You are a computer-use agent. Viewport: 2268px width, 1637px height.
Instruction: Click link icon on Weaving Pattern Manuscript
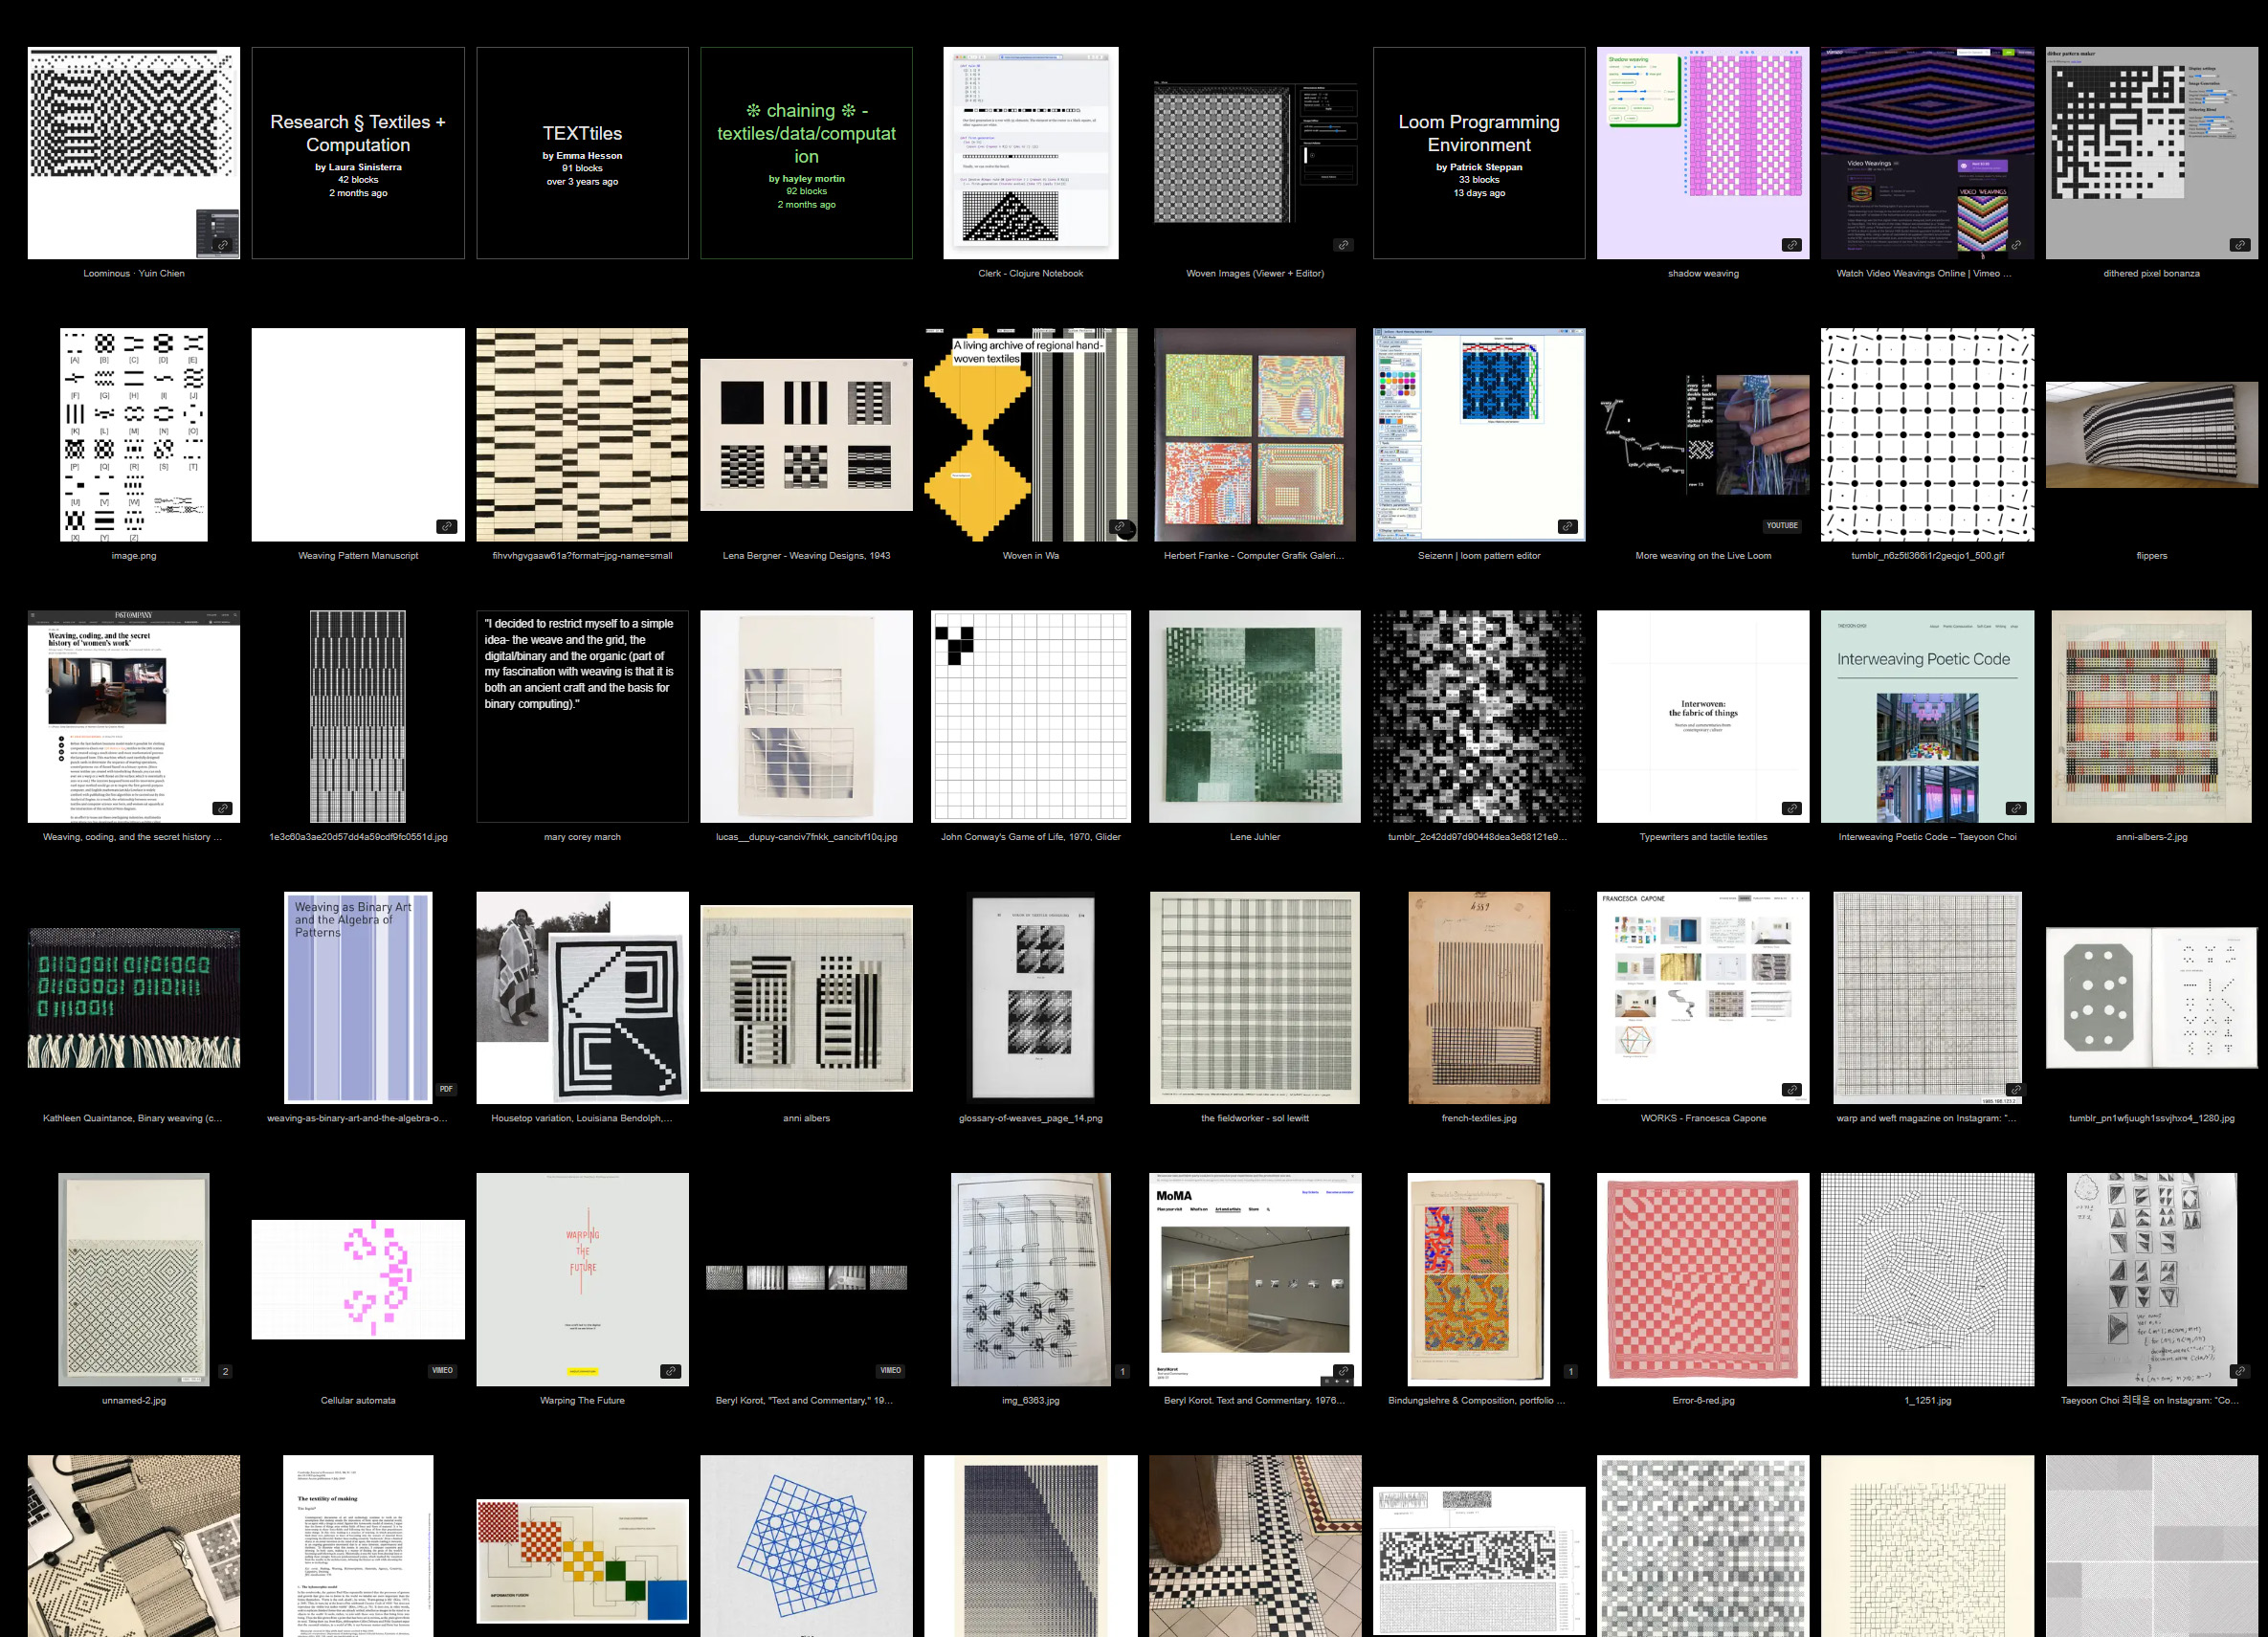(447, 527)
